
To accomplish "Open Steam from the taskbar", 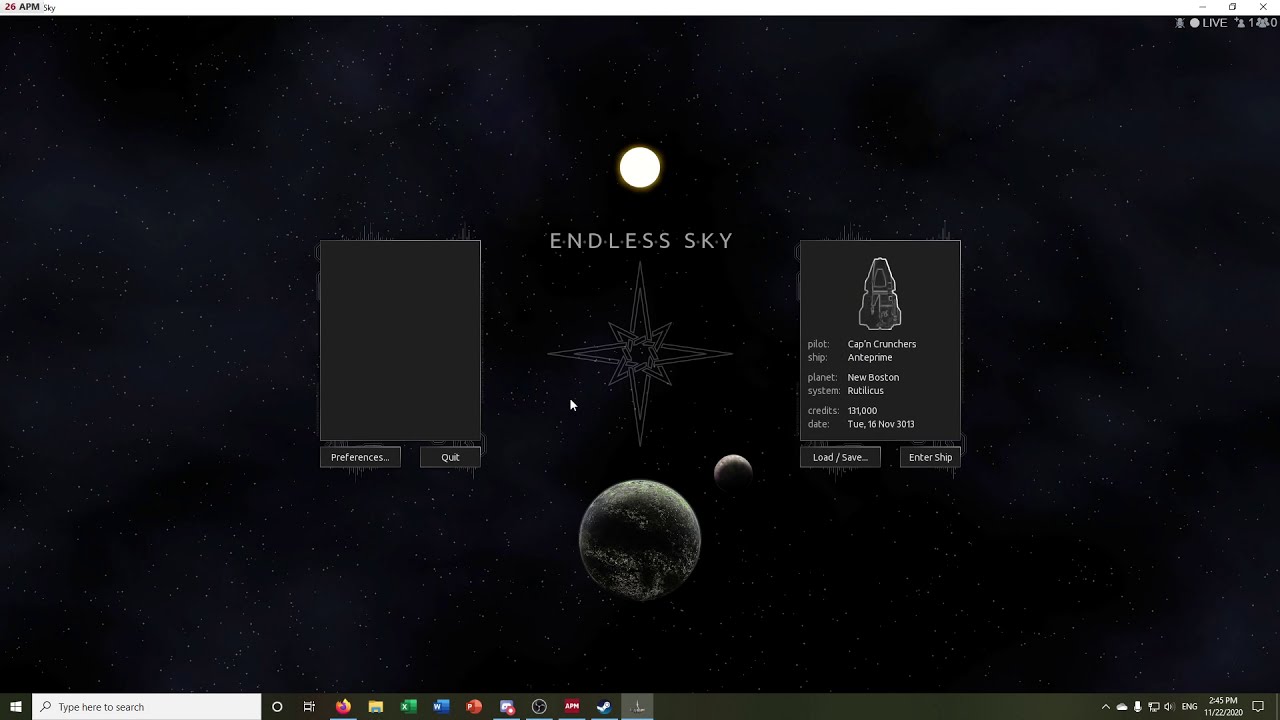I will [604, 707].
